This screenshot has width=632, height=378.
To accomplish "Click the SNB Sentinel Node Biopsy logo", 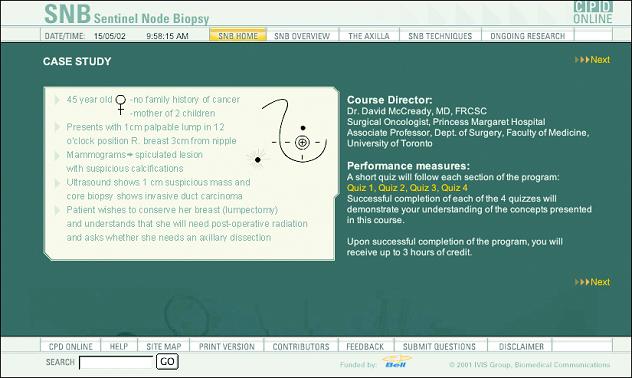I will point(127,14).
